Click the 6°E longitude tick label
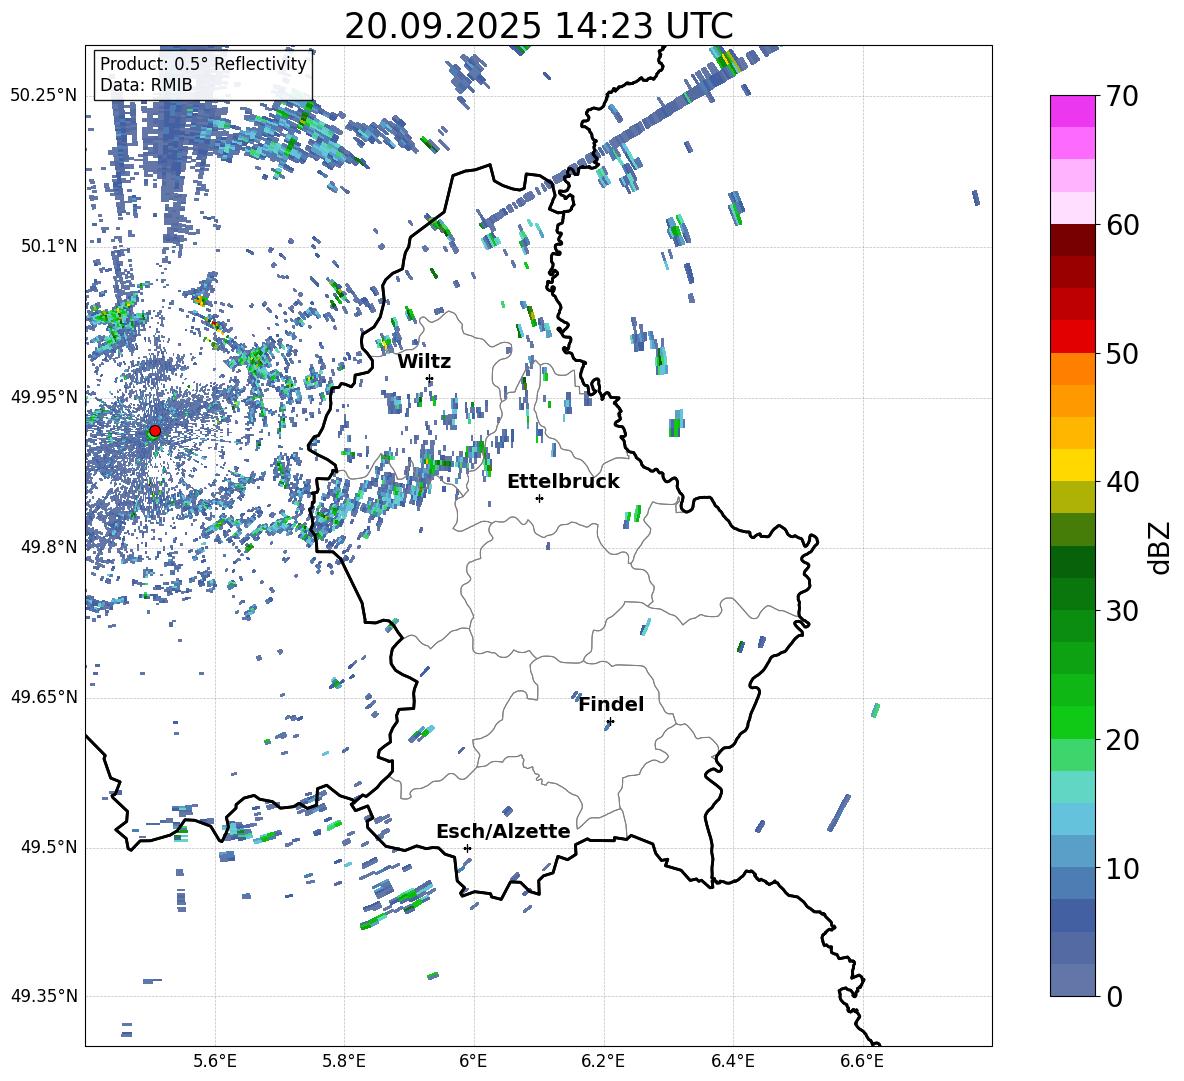Viewport: 1184px width, 1081px height. (x=473, y=1061)
